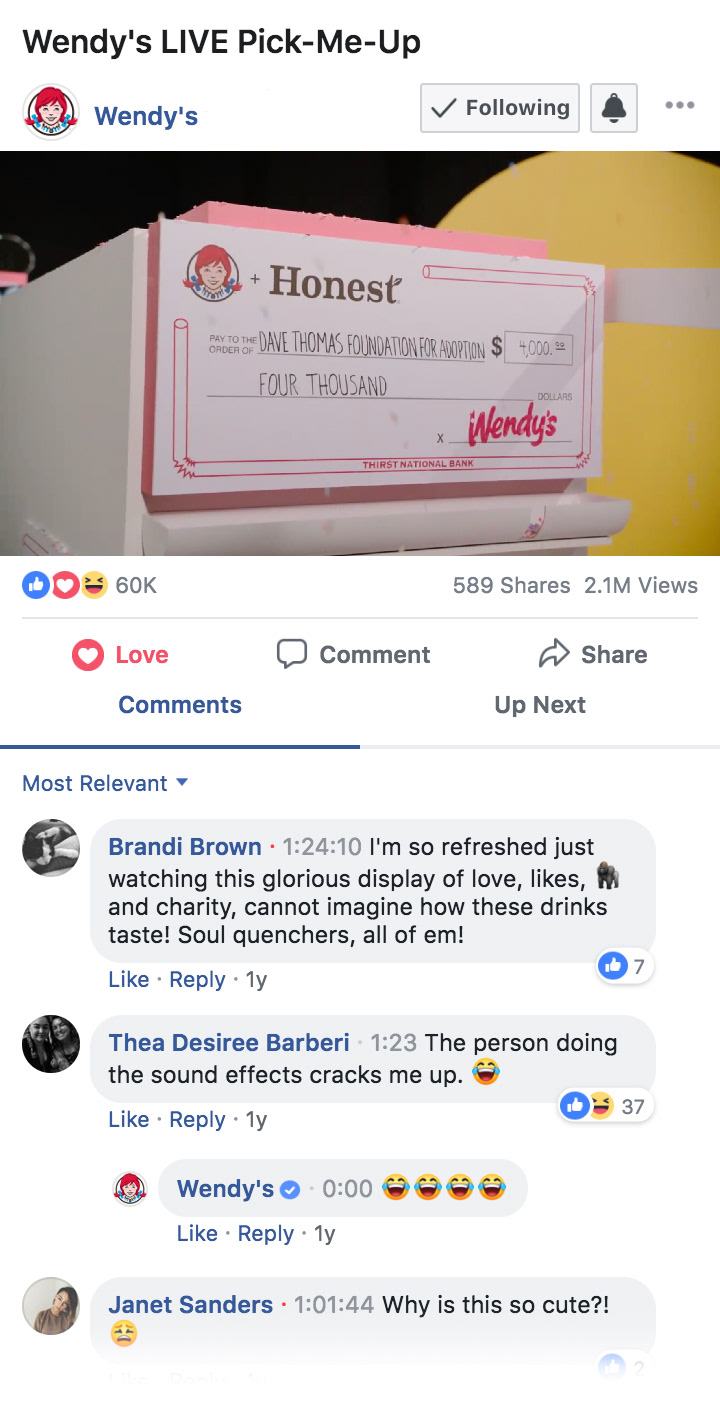Click Wendy's profile avatar at top
720x1412 pixels.
pos(50,112)
